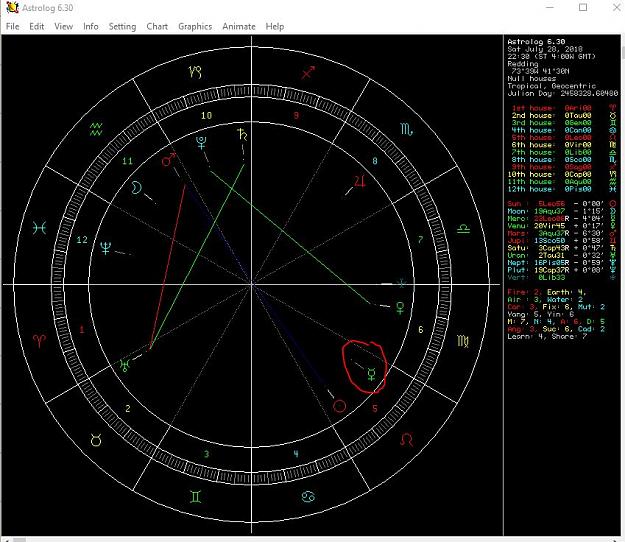Select the Neptune trident glyph in the chart
The height and width of the screenshot is (542, 625).
point(106,248)
